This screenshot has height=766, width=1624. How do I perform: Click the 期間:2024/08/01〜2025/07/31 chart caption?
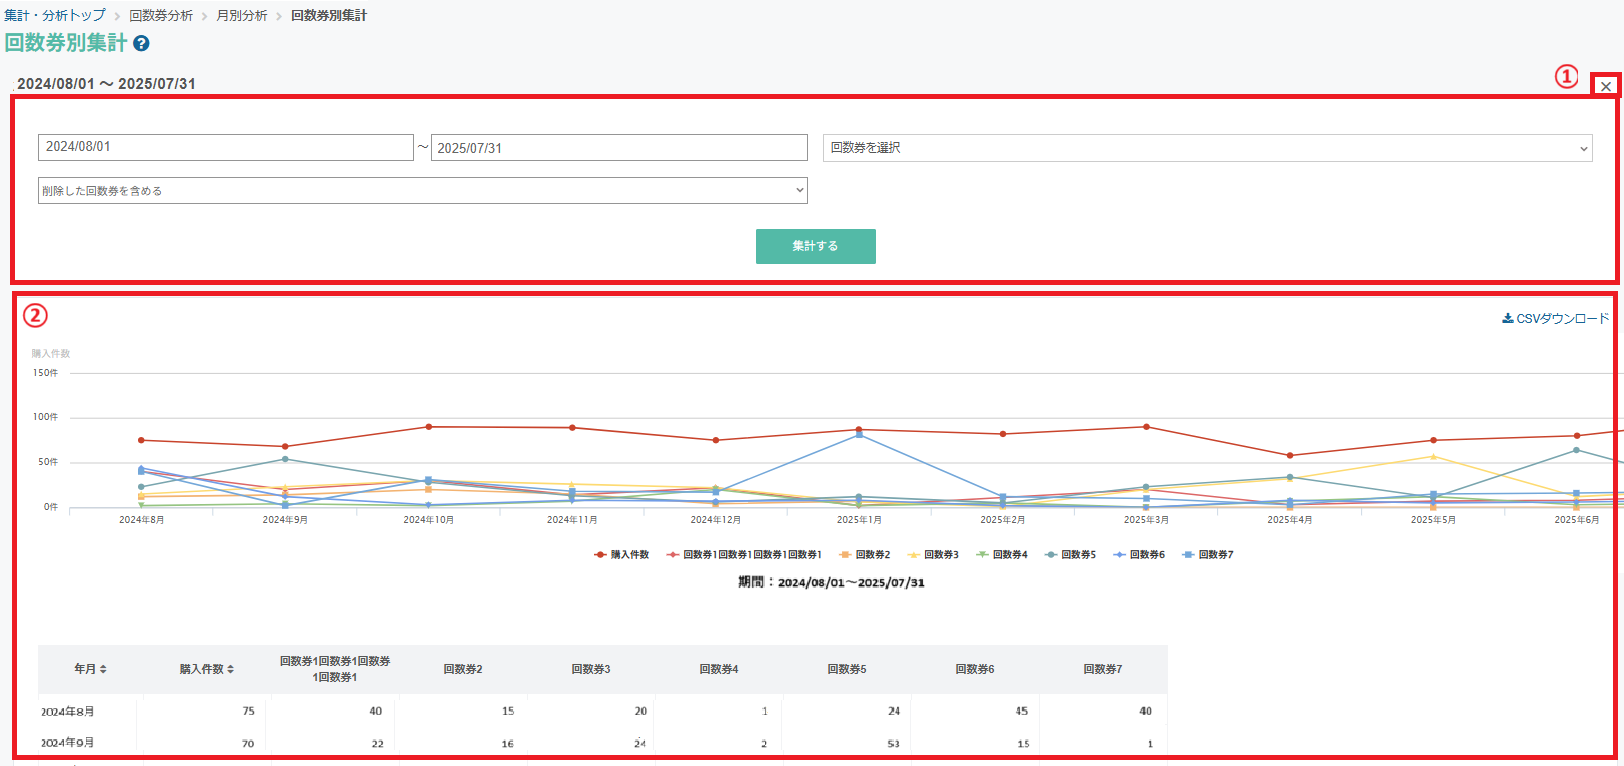(831, 583)
